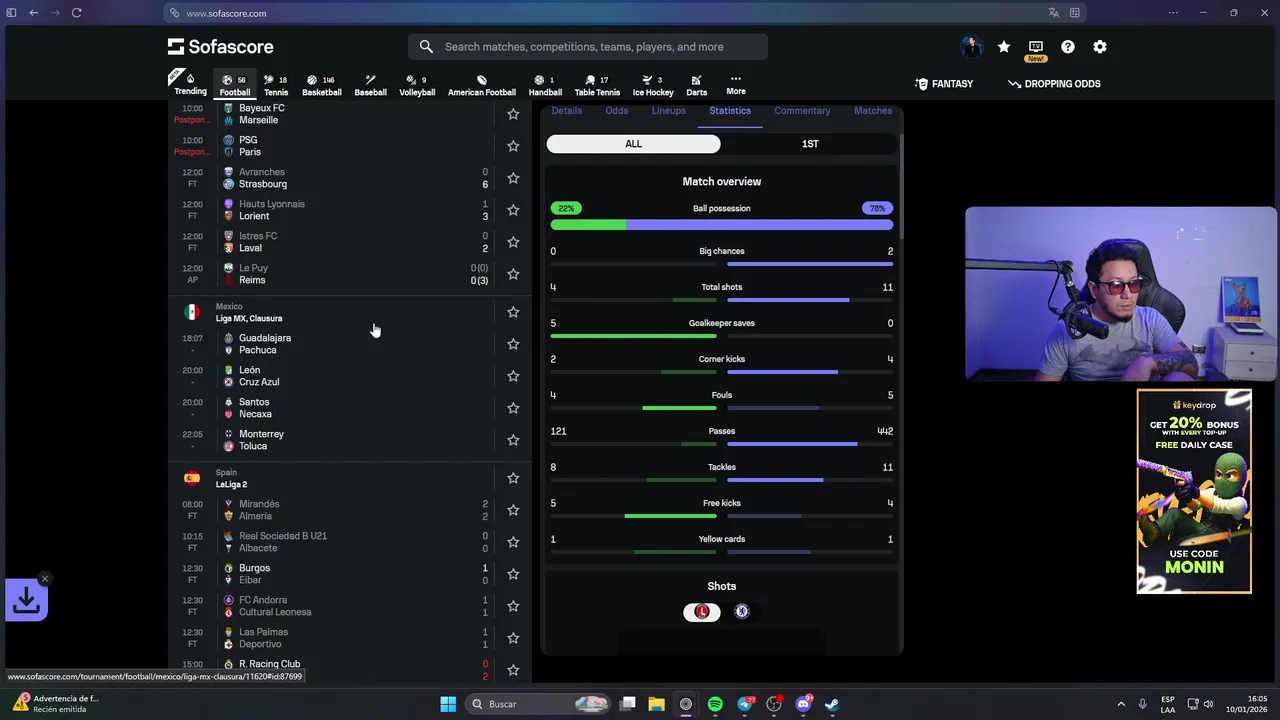Click the Sofascore logo

(220, 47)
